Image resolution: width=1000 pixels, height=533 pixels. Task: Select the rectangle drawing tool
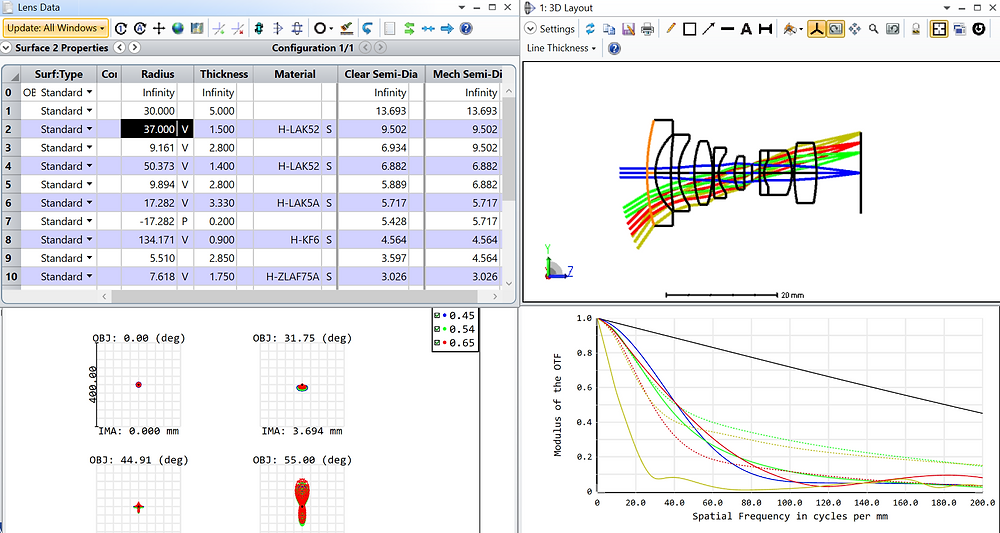tap(689, 29)
